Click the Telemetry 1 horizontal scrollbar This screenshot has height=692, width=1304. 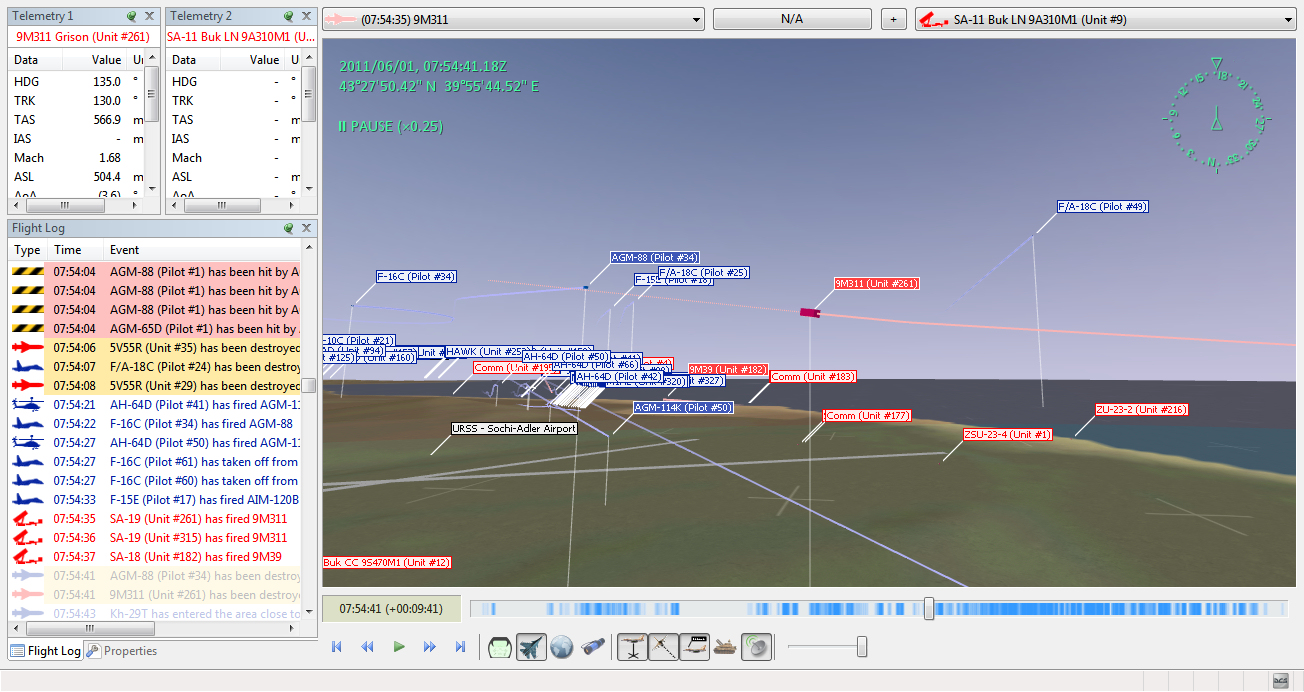coord(76,204)
